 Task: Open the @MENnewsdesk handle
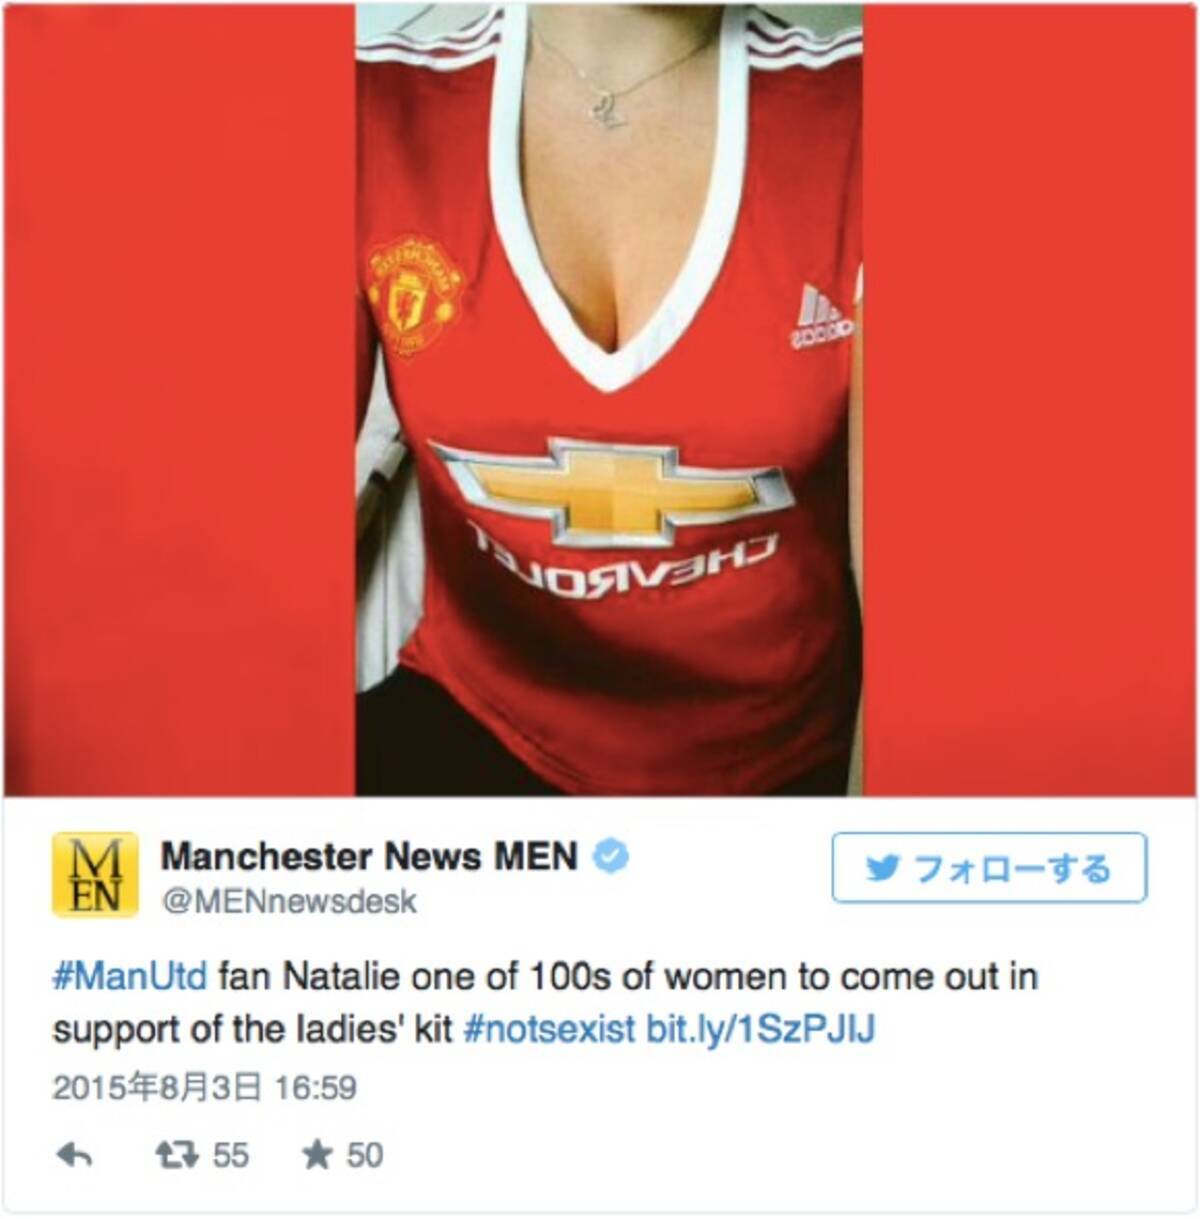[289, 902]
